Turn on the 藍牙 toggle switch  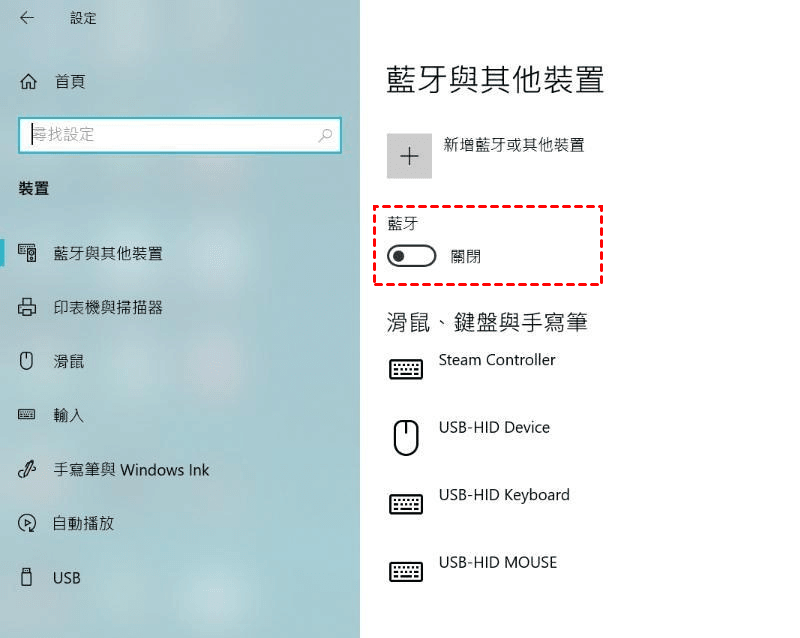point(411,256)
